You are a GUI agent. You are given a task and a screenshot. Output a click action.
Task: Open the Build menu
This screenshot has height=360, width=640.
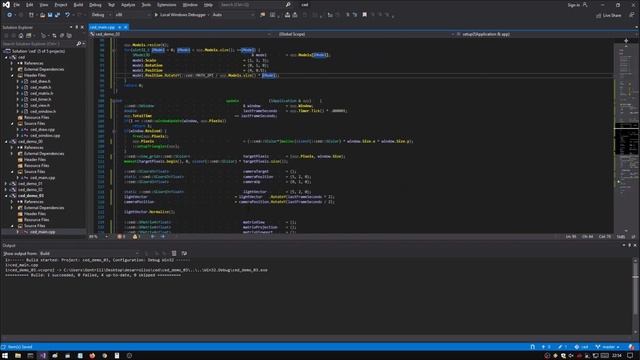(78, 5)
